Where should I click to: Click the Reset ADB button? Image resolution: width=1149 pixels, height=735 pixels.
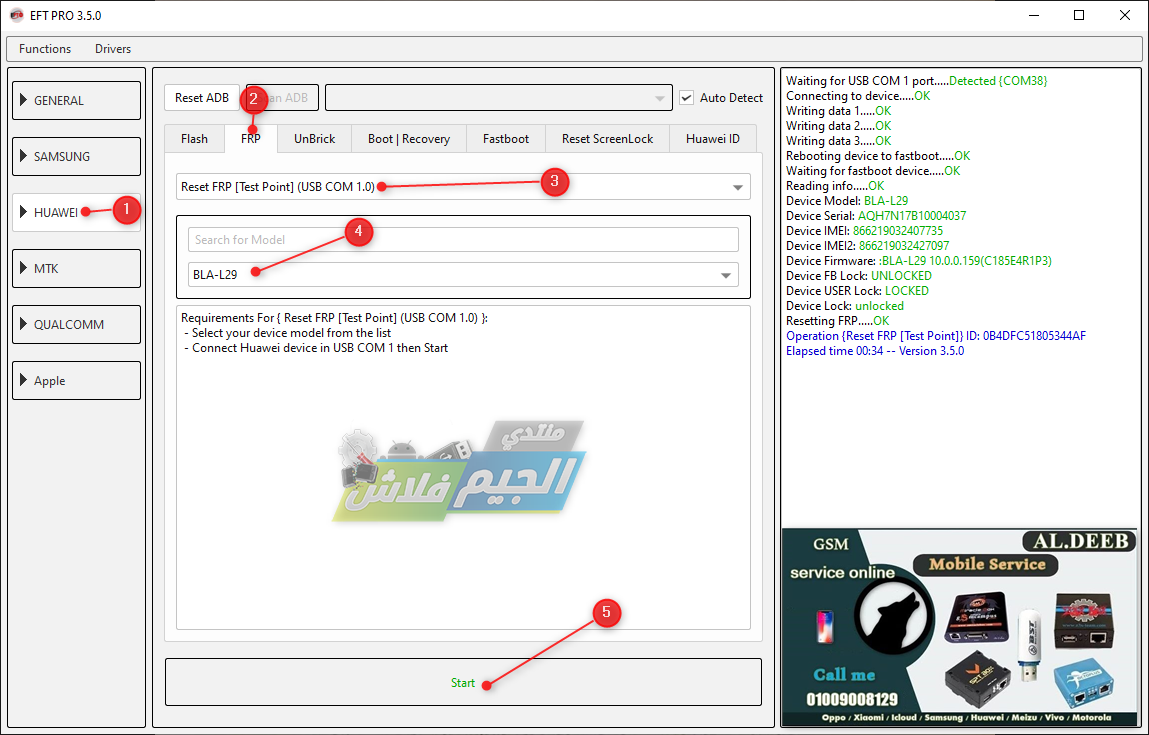[x=202, y=97]
